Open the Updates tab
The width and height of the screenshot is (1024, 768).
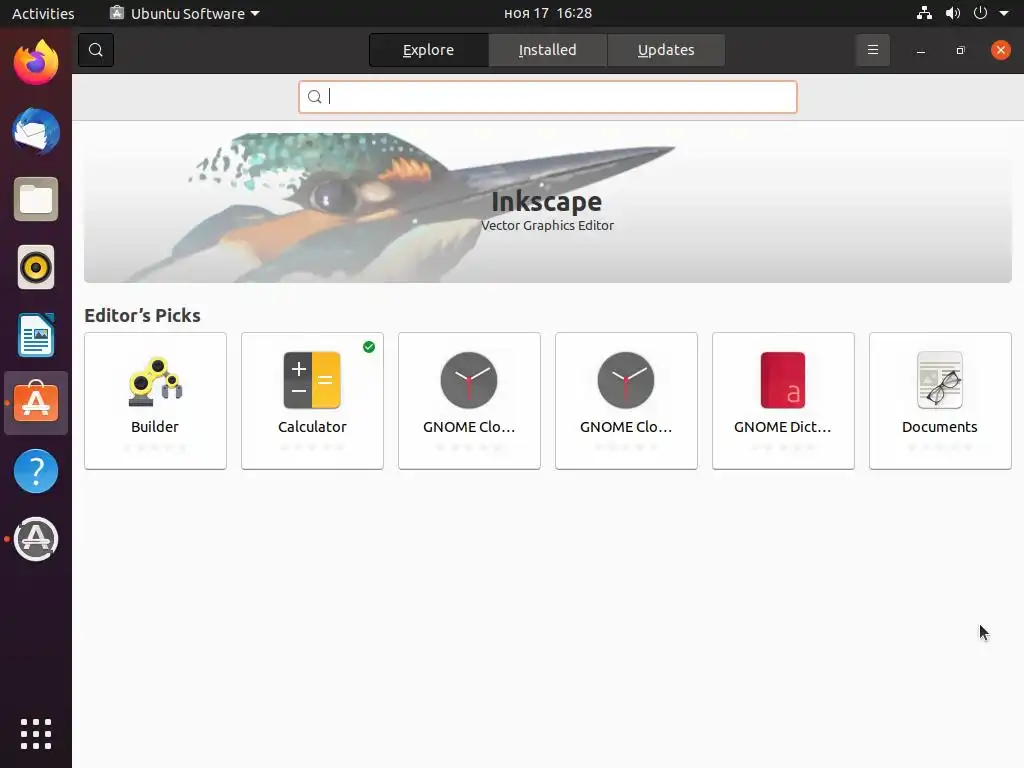tap(665, 50)
